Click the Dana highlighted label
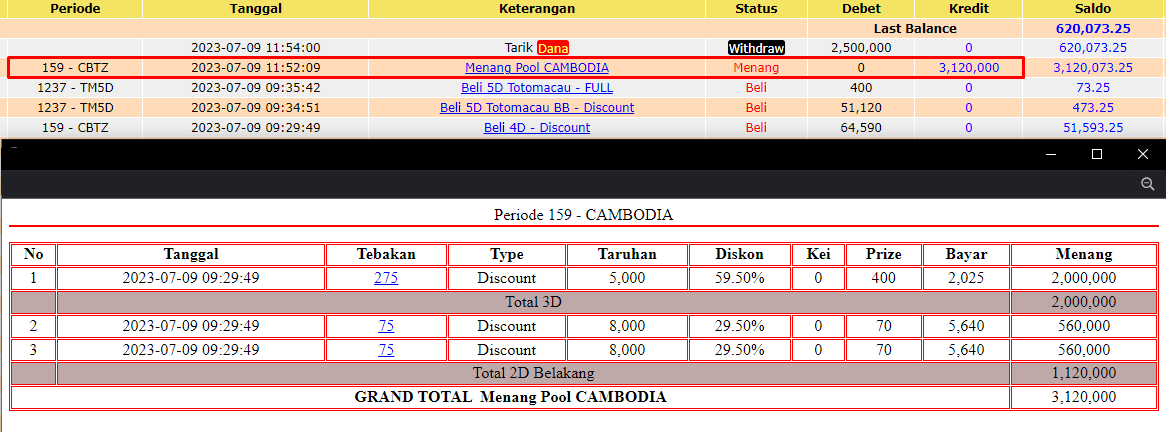 pos(553,48)
